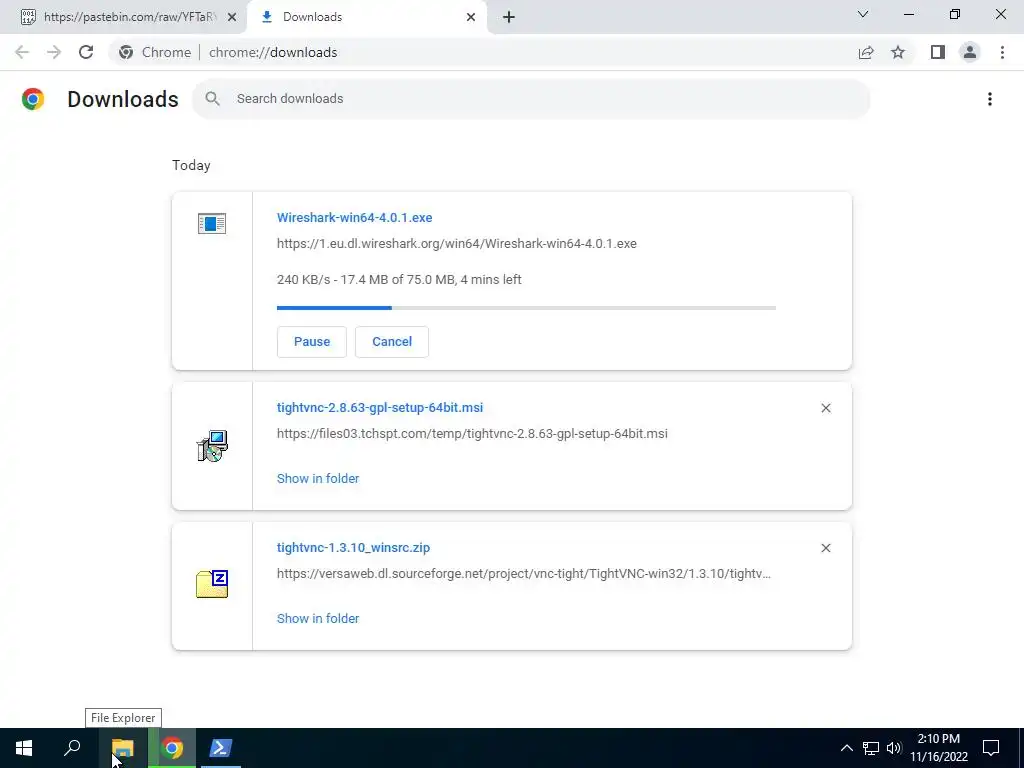Show hidden system tray icons
Viewport: 1024px width, 768px height.
coord(846,748)
